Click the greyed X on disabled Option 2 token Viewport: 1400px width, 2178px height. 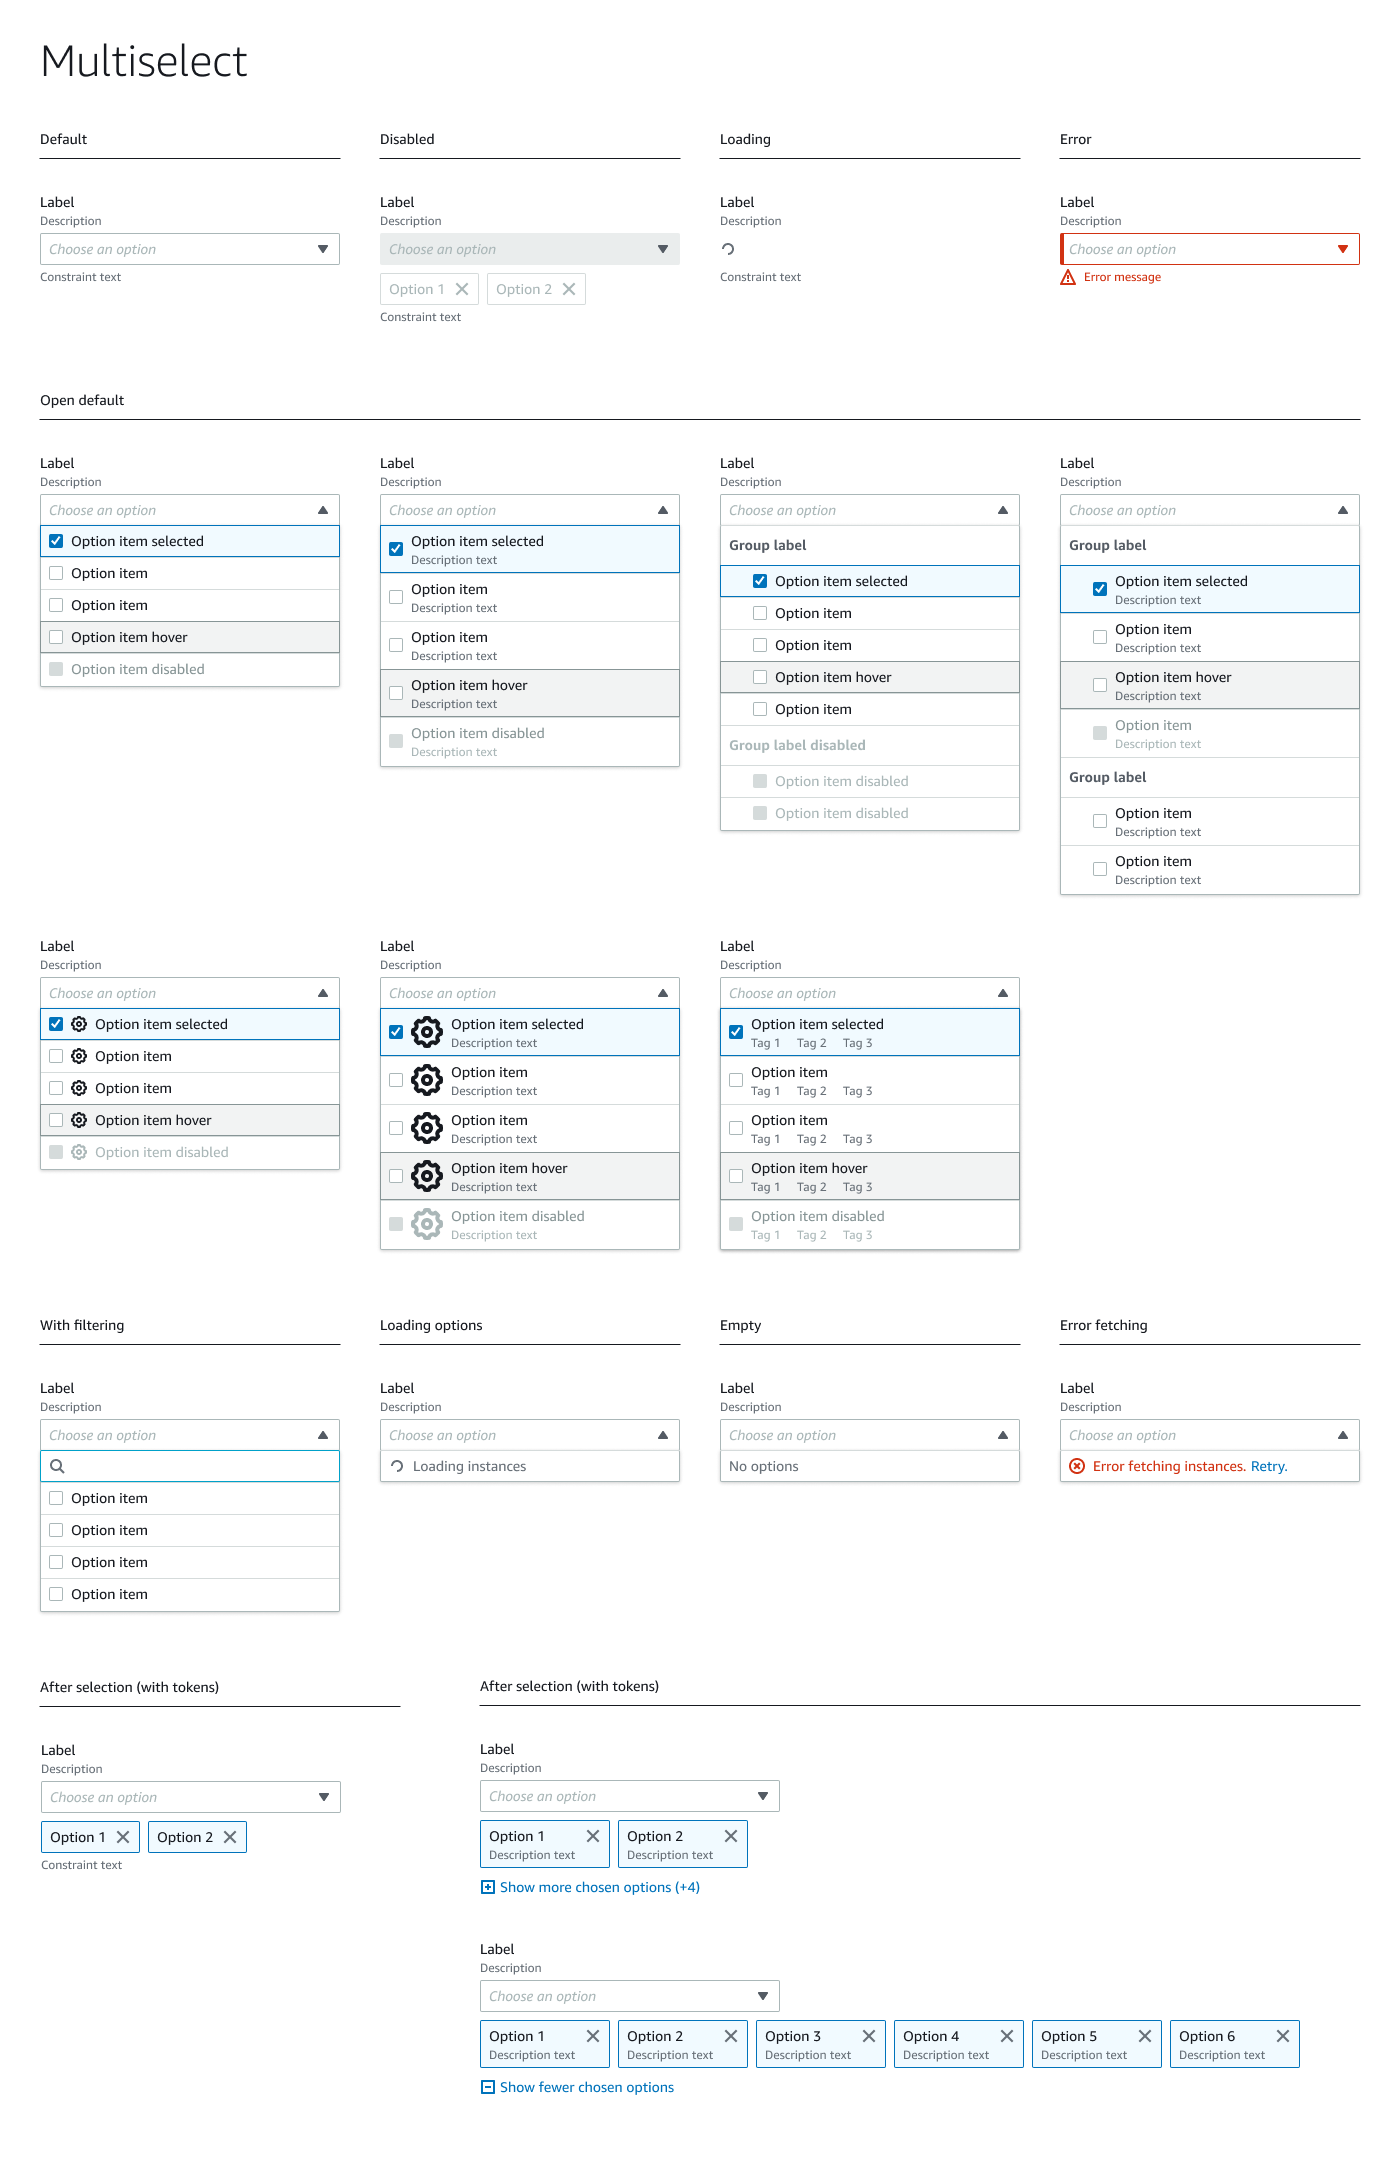coord(569,289)
